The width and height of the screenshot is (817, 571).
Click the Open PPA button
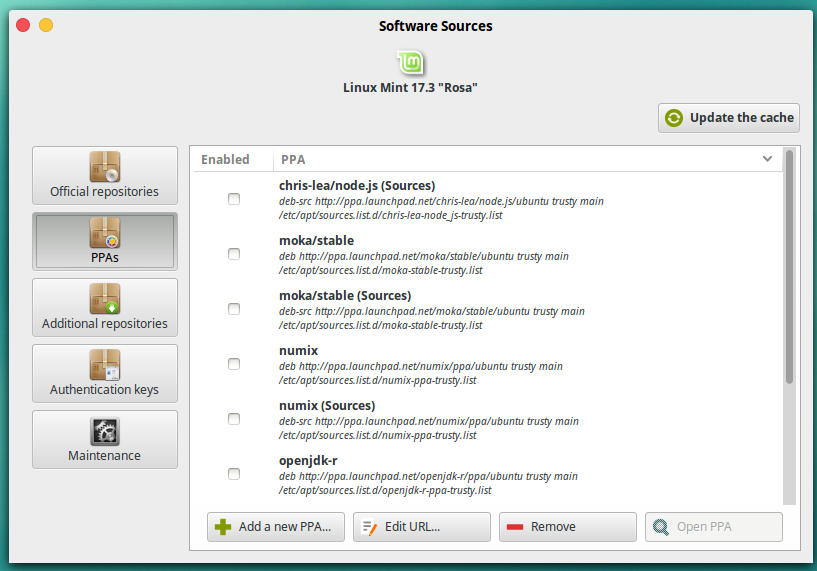(x=714, y=527)
